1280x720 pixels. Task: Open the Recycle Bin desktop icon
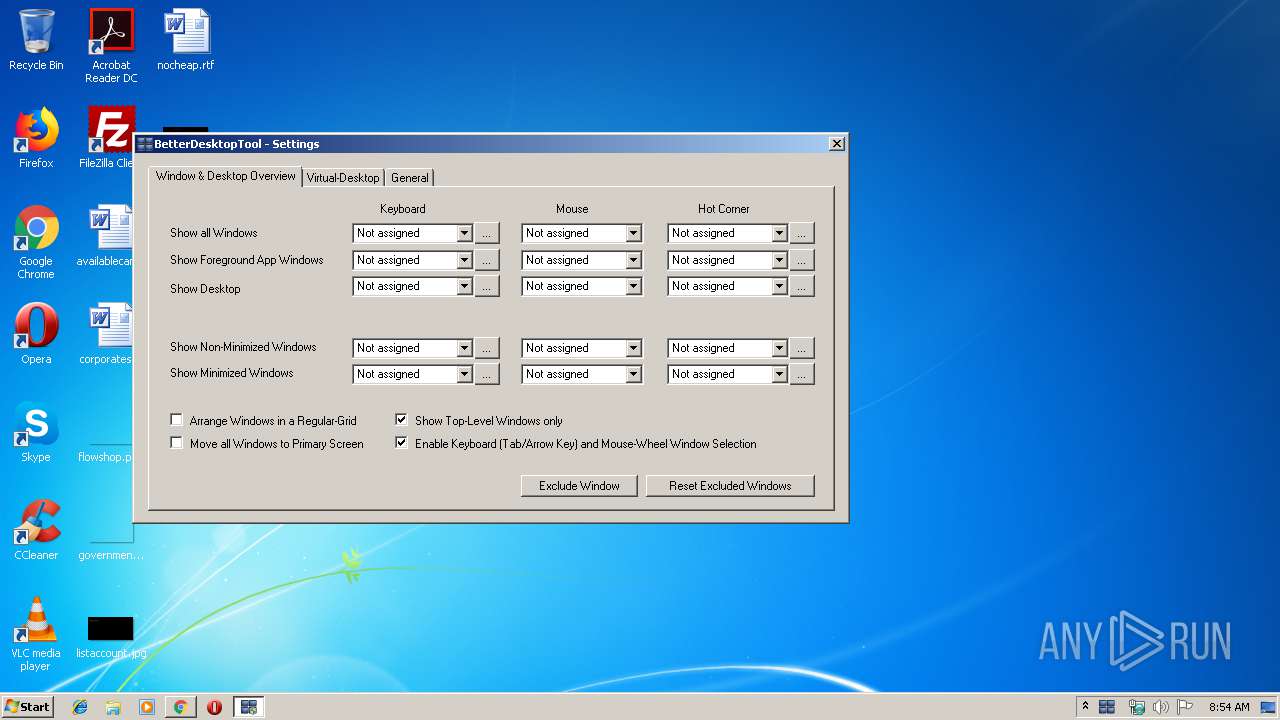coord(36,40)
